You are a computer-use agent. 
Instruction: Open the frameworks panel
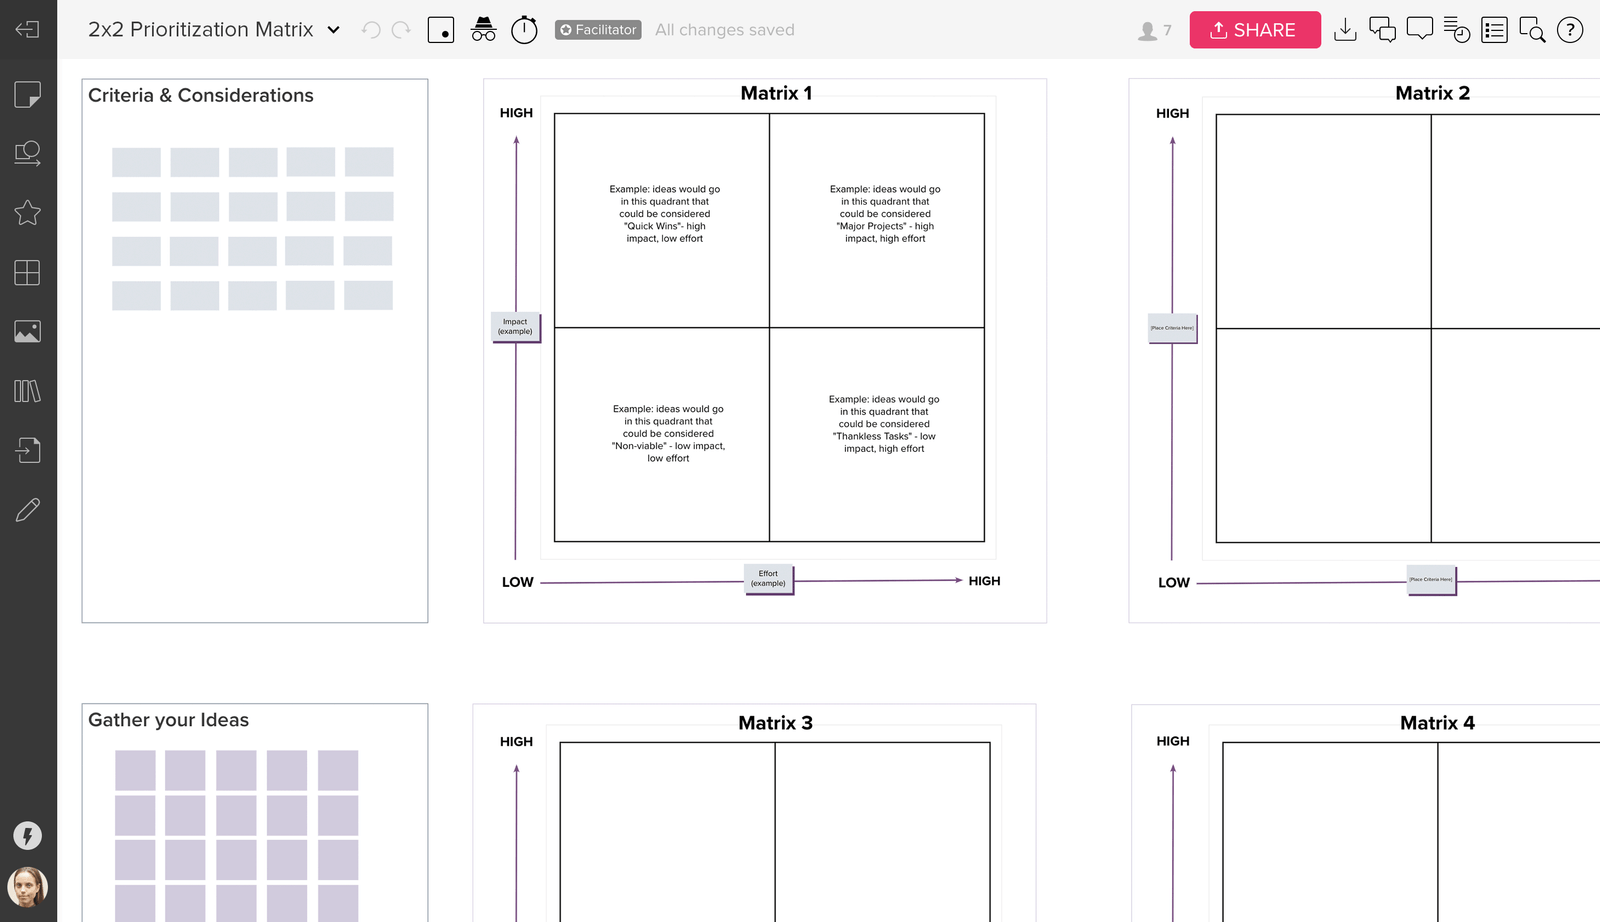coord(29,272)
